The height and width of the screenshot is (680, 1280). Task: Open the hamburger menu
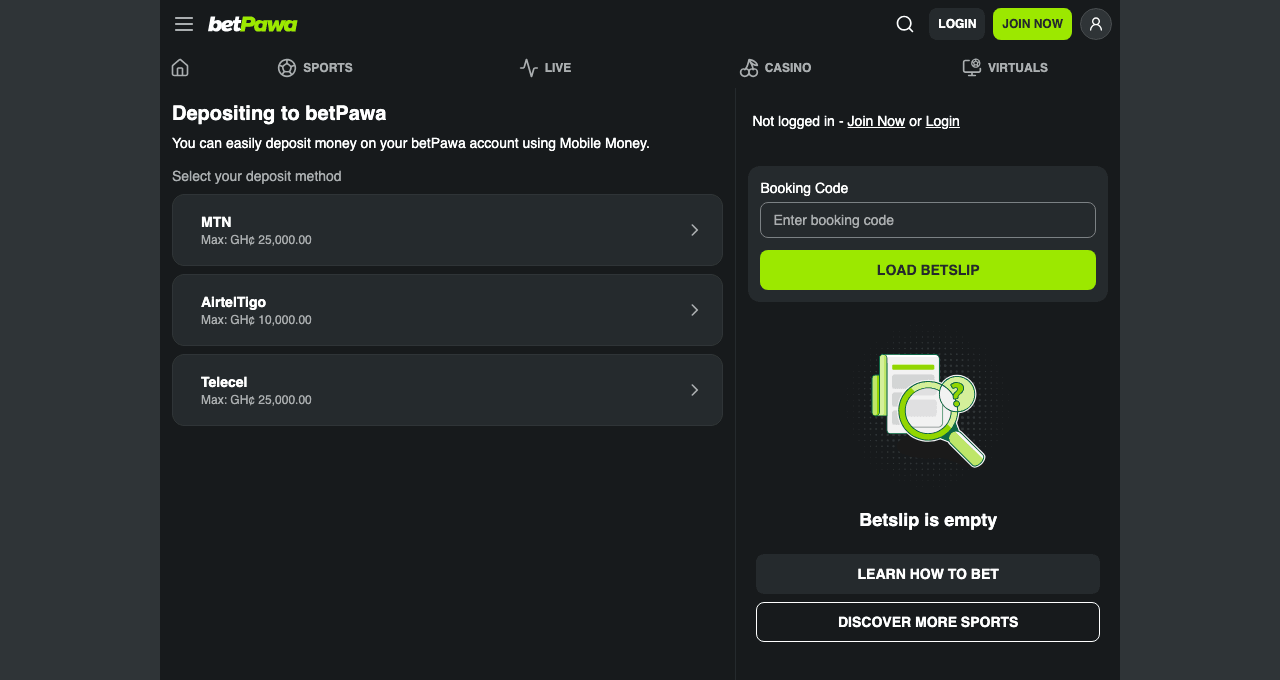[184, 24]
